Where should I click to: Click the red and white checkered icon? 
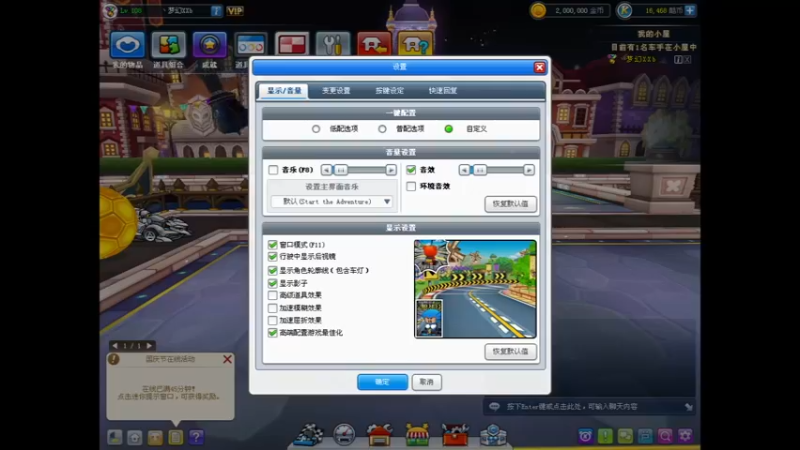pos(292,45)
